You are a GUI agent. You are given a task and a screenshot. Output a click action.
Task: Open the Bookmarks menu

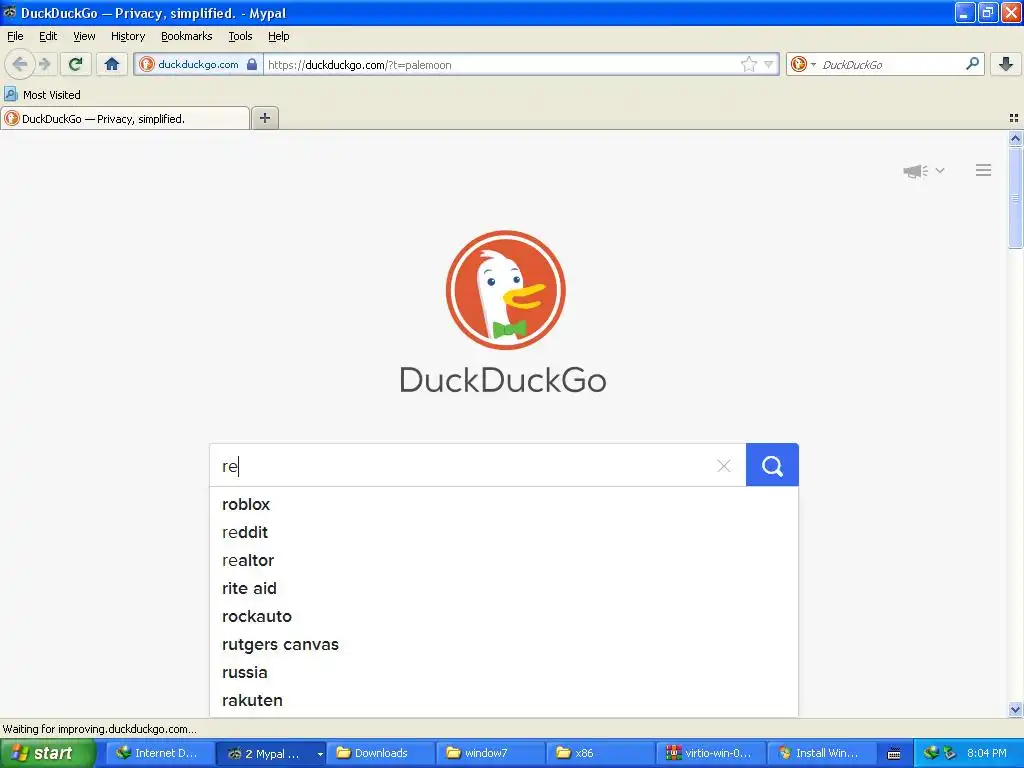187,36
